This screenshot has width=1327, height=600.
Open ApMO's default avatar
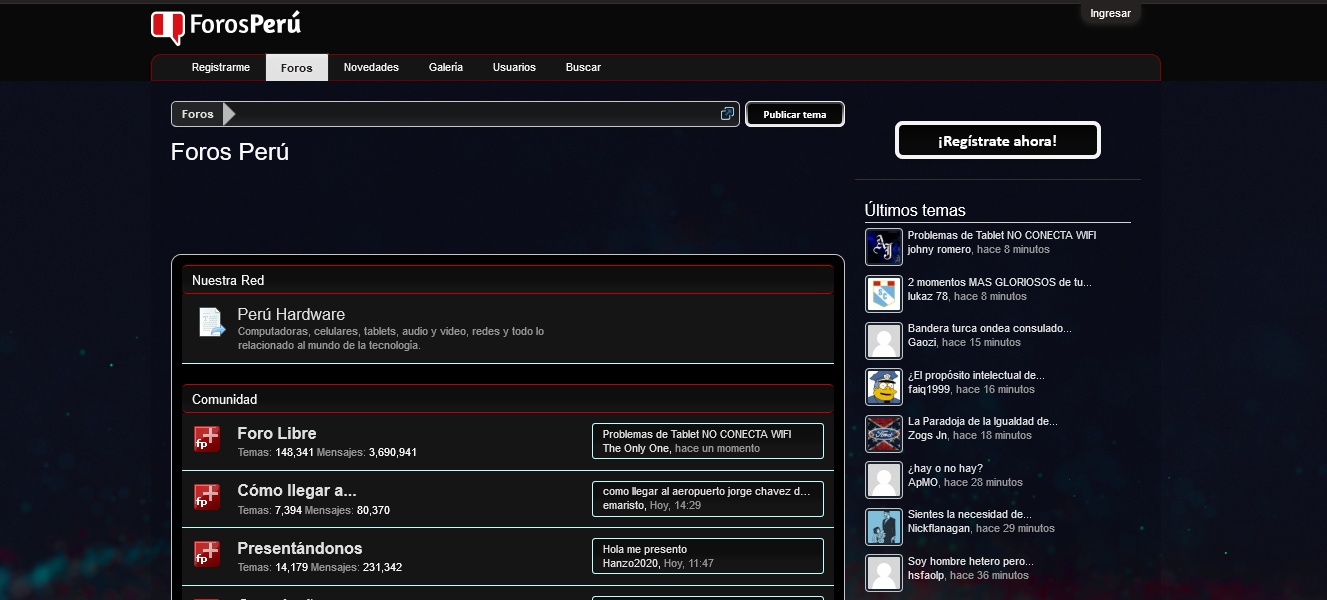click(x=884, y=480)
